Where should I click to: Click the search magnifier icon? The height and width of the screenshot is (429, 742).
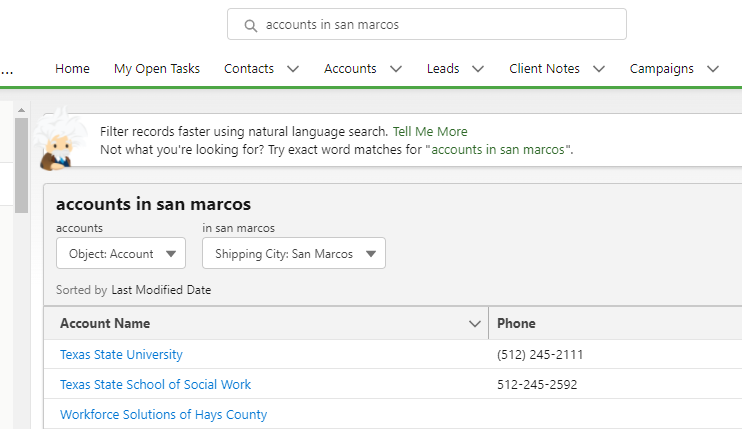(x=250, y=25)
